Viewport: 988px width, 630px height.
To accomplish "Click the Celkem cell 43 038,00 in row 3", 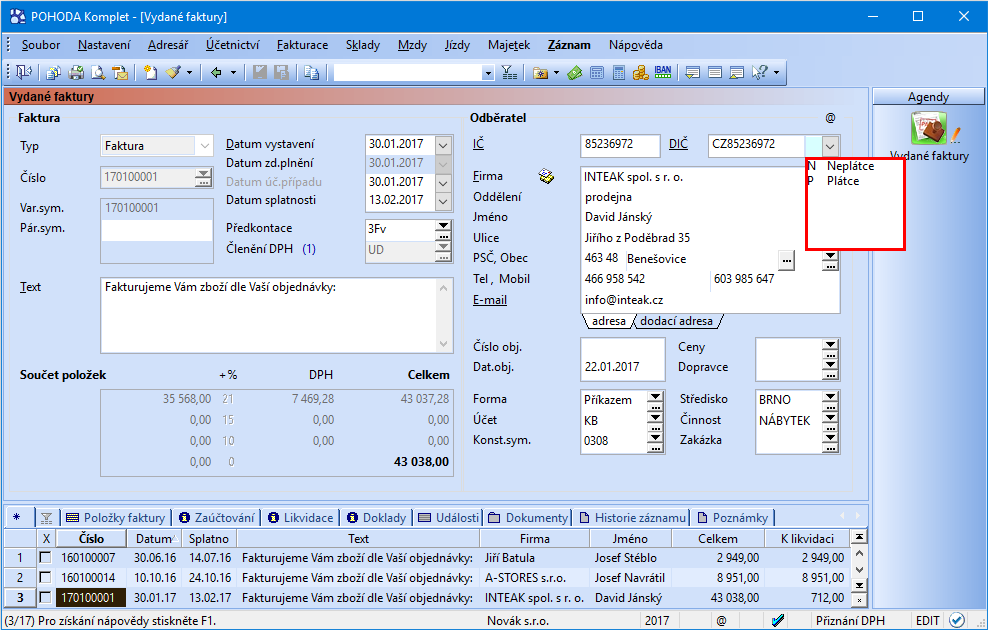I will 717,597.
